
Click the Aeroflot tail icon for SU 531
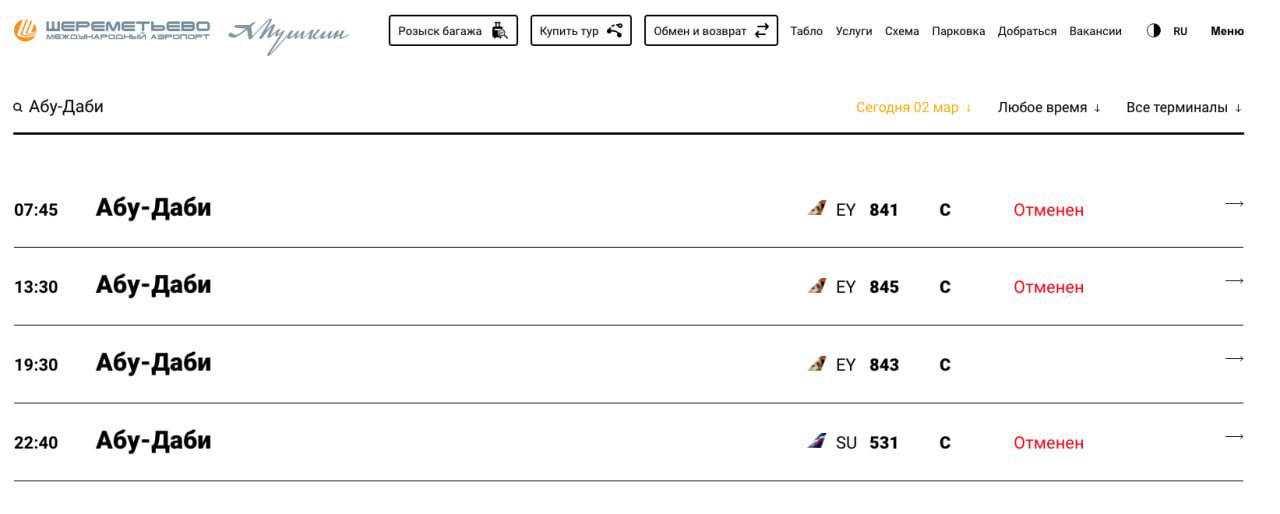tap(817, 441)
